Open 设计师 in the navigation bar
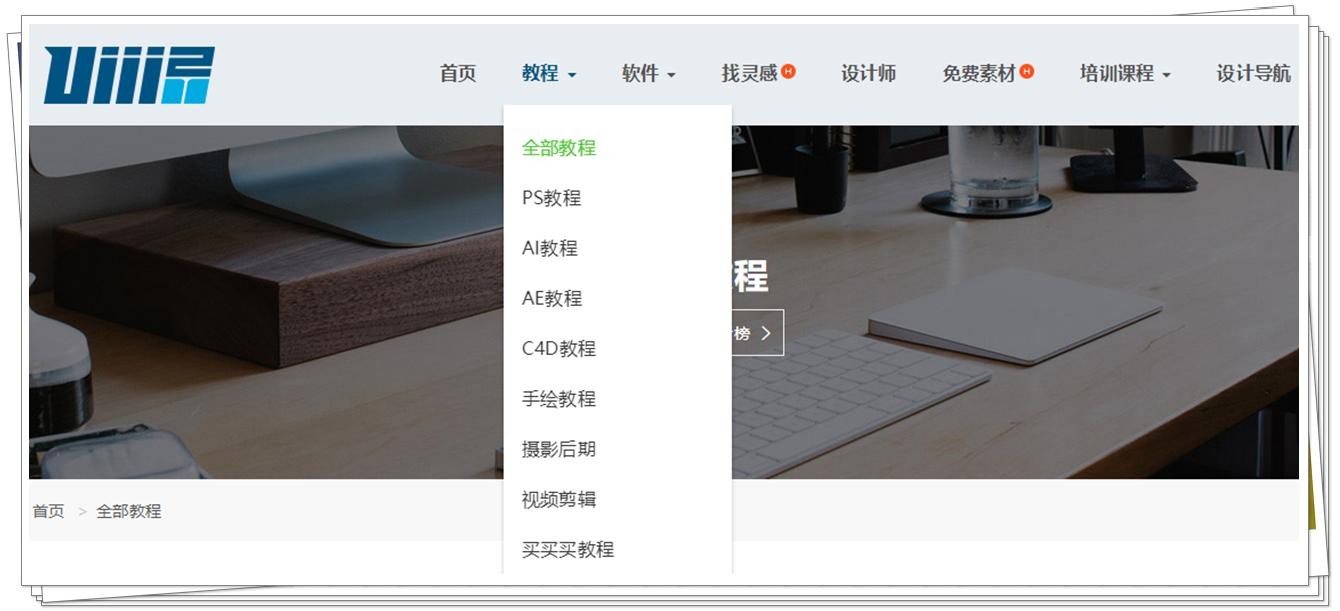1340x611 pixels. [x=868, y=74]
